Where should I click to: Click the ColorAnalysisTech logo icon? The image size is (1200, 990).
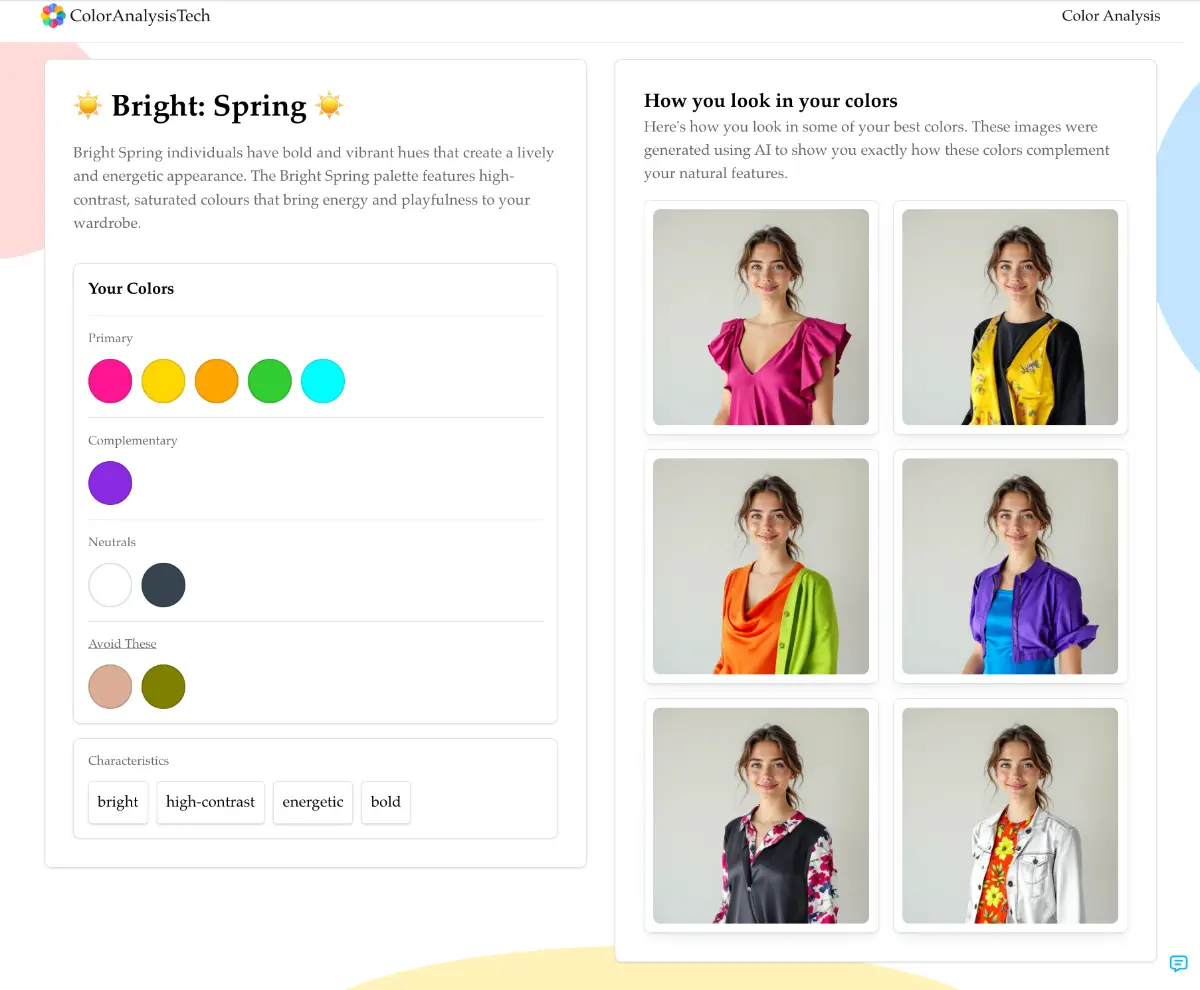53,15
